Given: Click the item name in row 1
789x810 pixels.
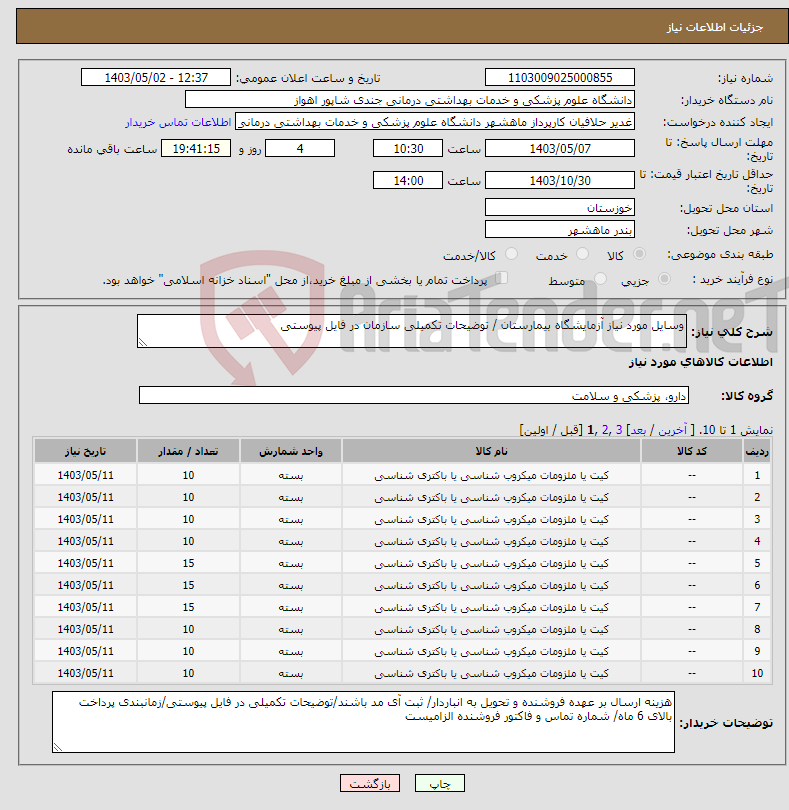Looking at the screenshot, I should pos(491,475).
